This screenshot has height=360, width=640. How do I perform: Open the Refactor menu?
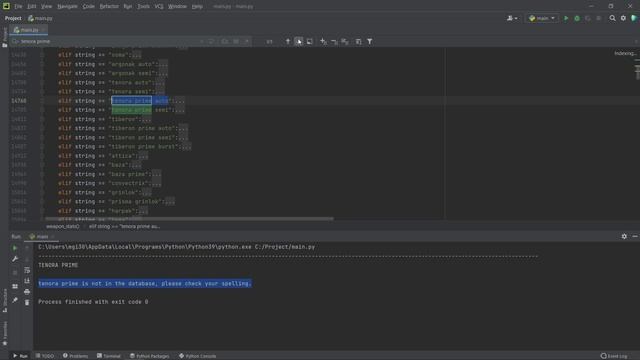tap(109, 7)
